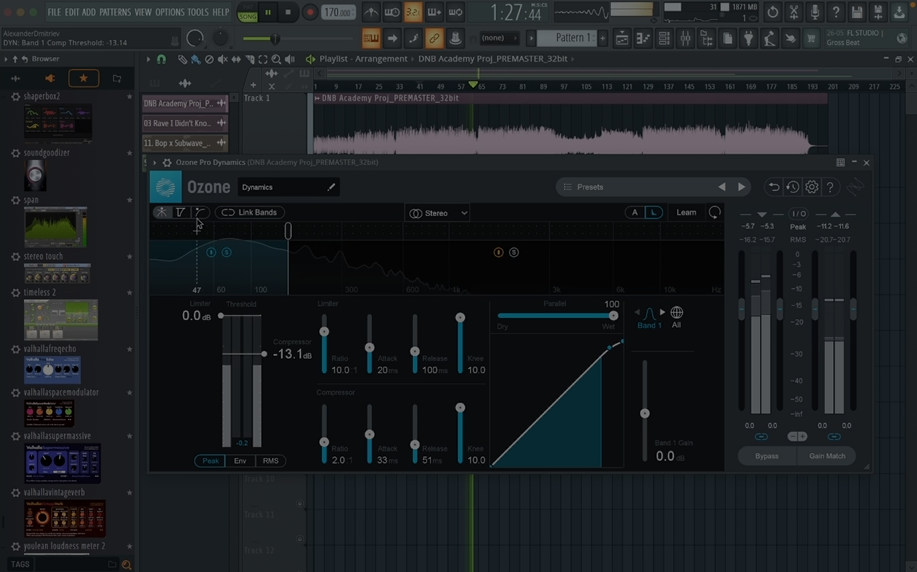The height and width of the screenshot is (572, 917).
Task: Click the microphone recording icon
Action: (x=815, y=12)
